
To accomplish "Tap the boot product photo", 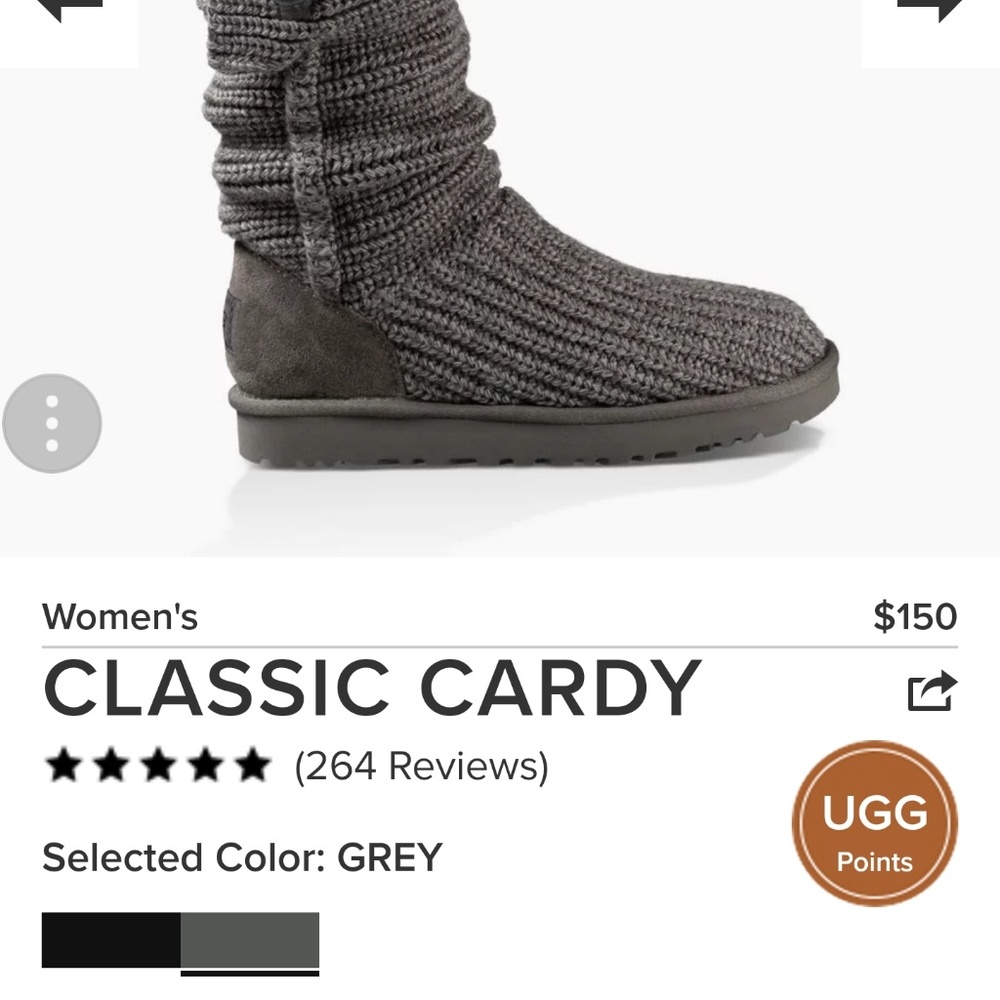I will click(x=500, y=280).
